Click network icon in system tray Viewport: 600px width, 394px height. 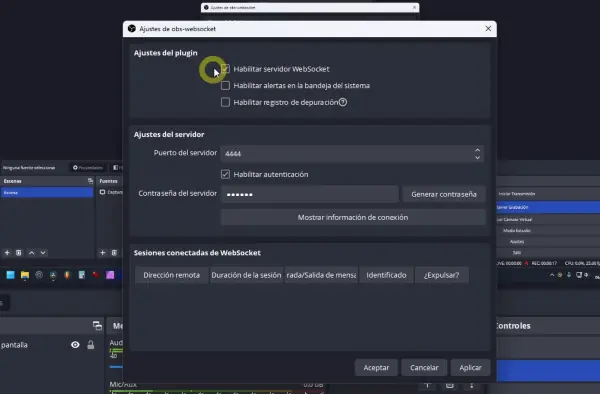[x=579, y=275]
